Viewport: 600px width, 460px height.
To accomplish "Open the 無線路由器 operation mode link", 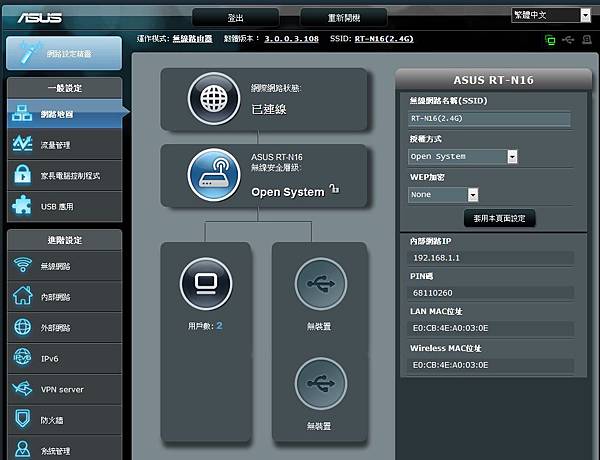I will 192,39.
